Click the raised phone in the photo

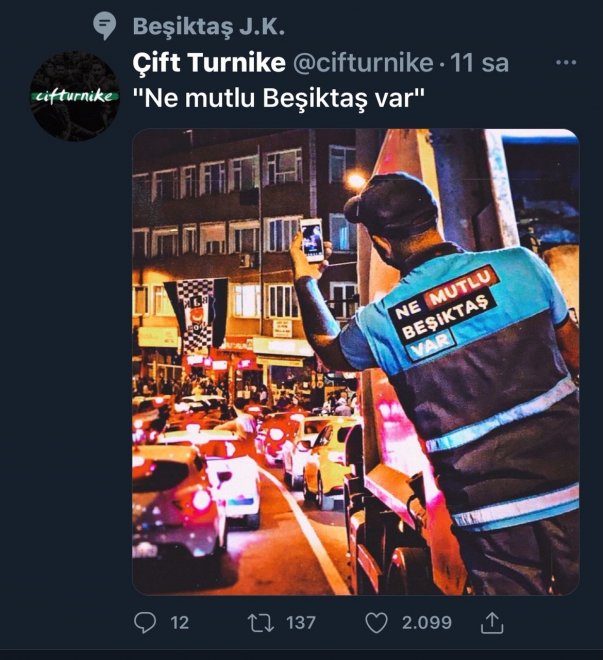click(312, 240)
